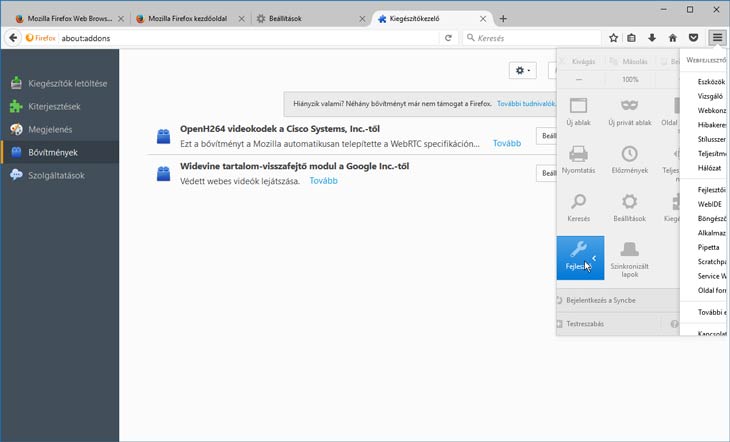Click the address bar about:addons

(x=249, y=38)
